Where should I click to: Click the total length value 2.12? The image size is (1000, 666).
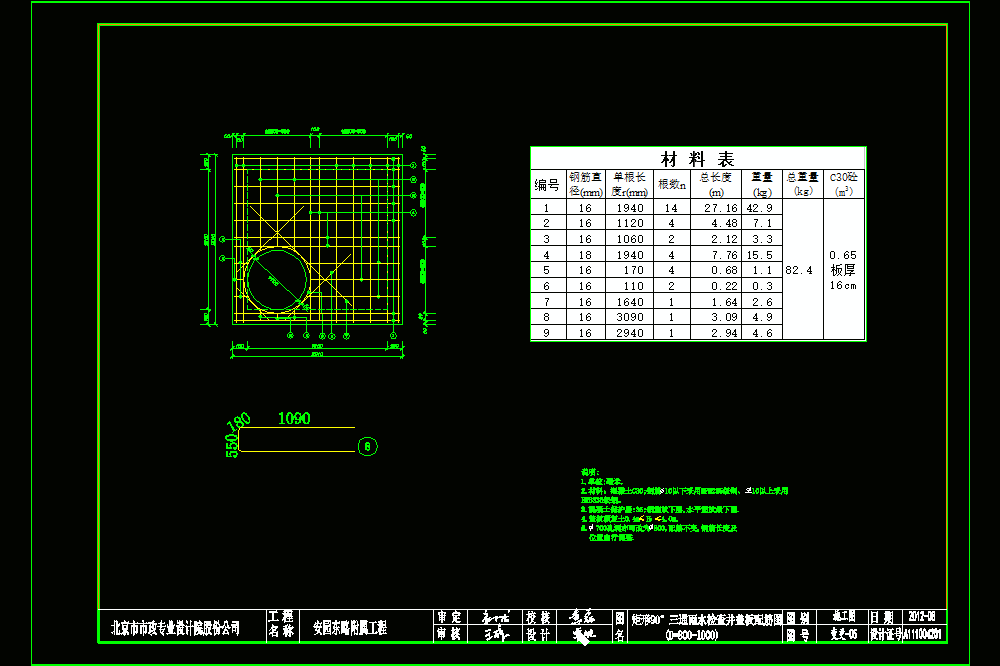coord(724,239)
